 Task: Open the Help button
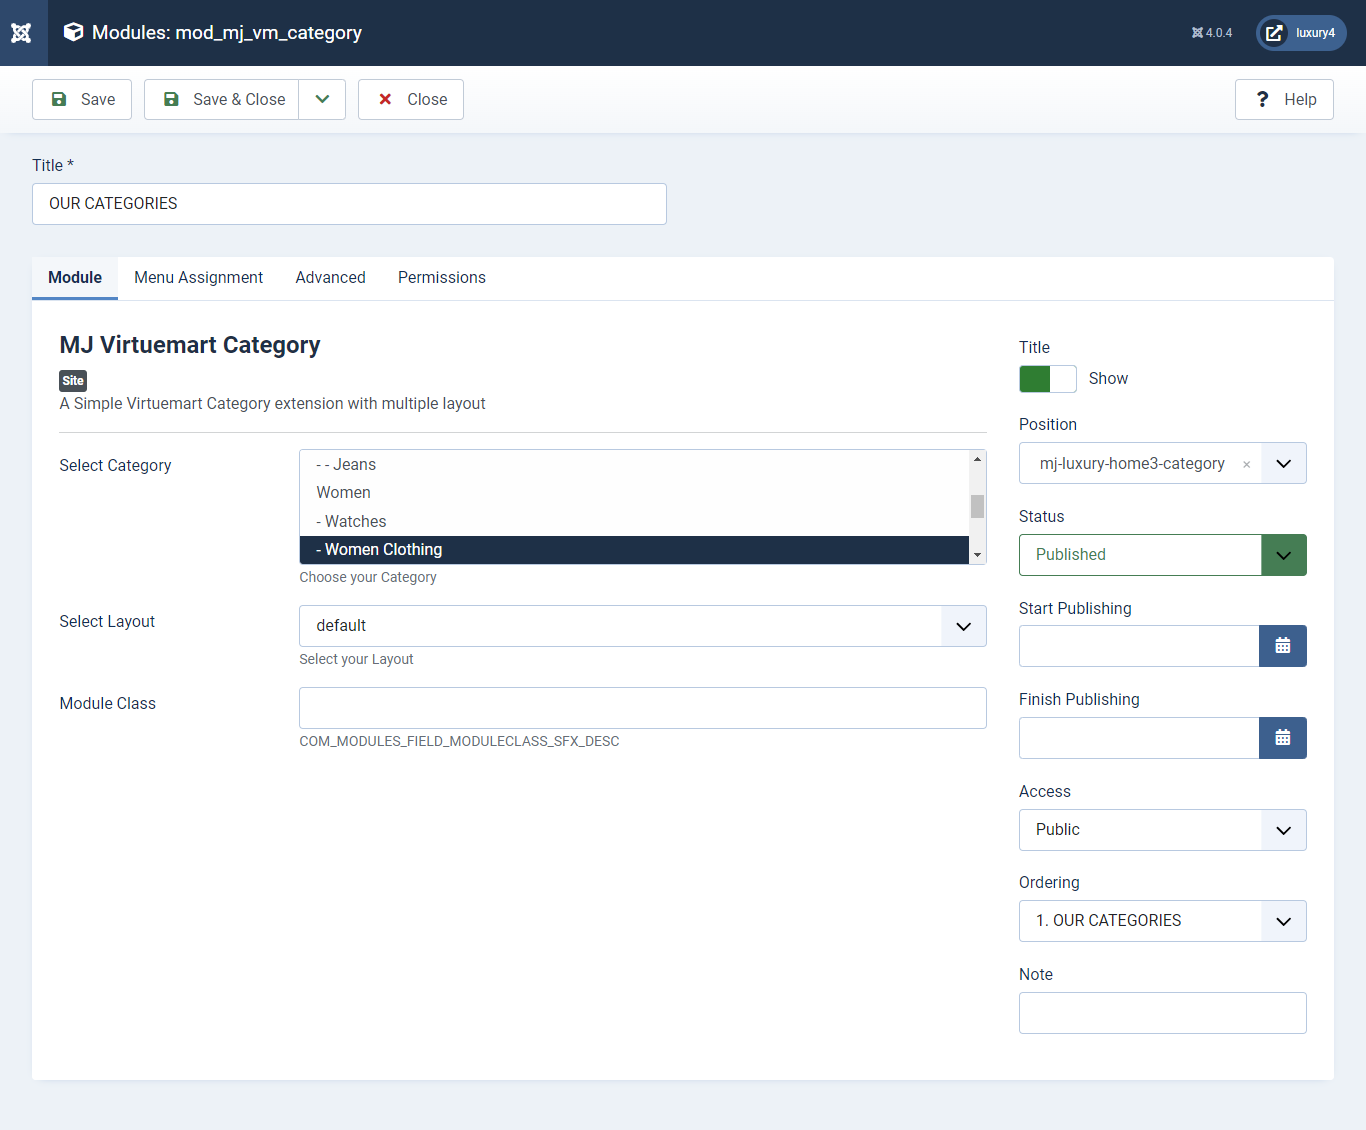pyautogui.click(x=1284, y=99)
